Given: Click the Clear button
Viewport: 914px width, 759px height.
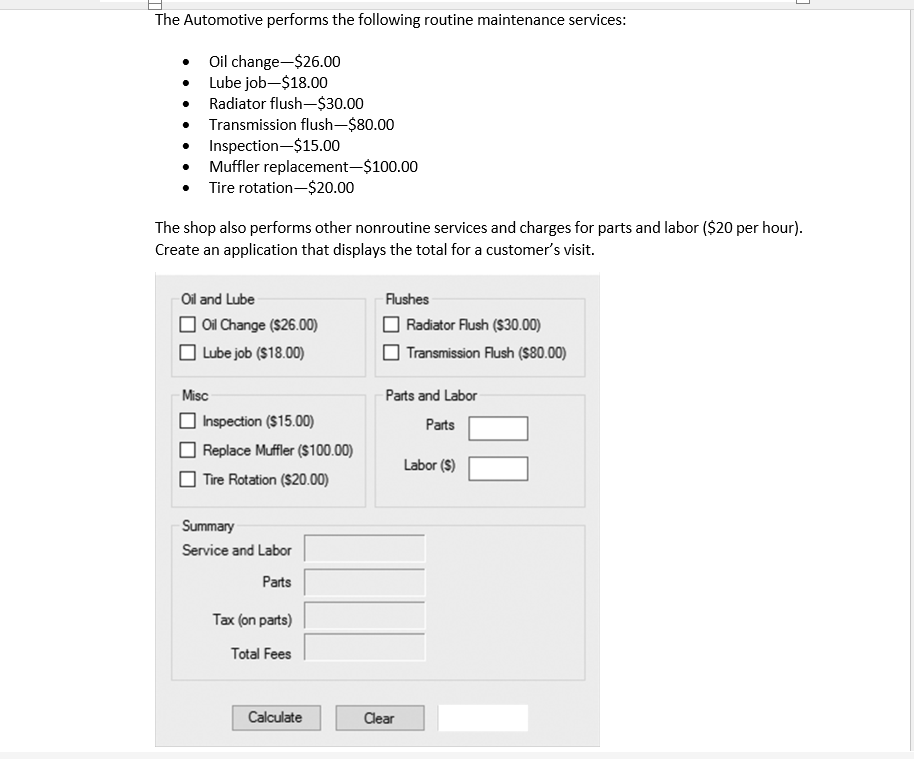Looking at the screenshot, I should coord(379,718).
